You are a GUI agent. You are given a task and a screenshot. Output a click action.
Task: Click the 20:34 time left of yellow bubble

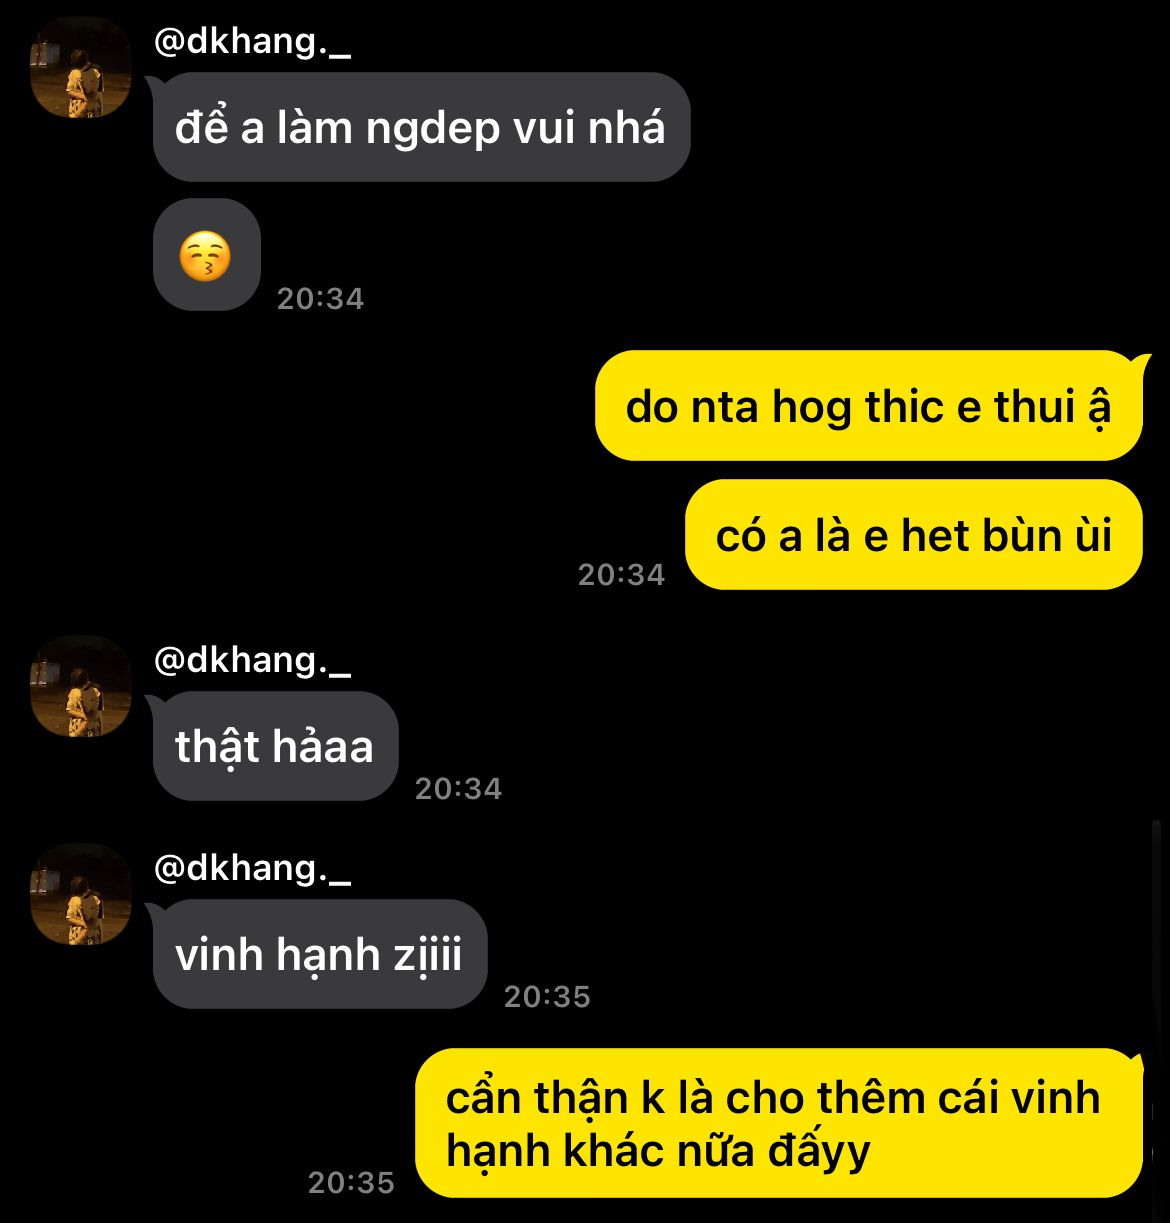[621, 574]
